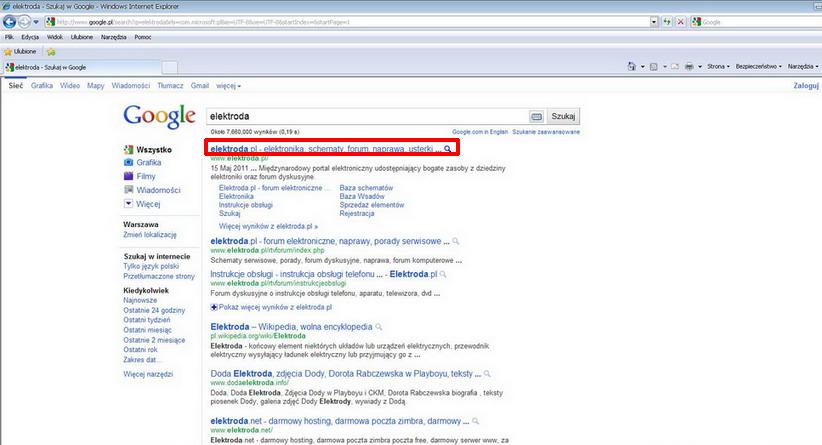Open Gmail from the top navigation
This screenshot has height=445, width=822.
[x=200, y=85]
